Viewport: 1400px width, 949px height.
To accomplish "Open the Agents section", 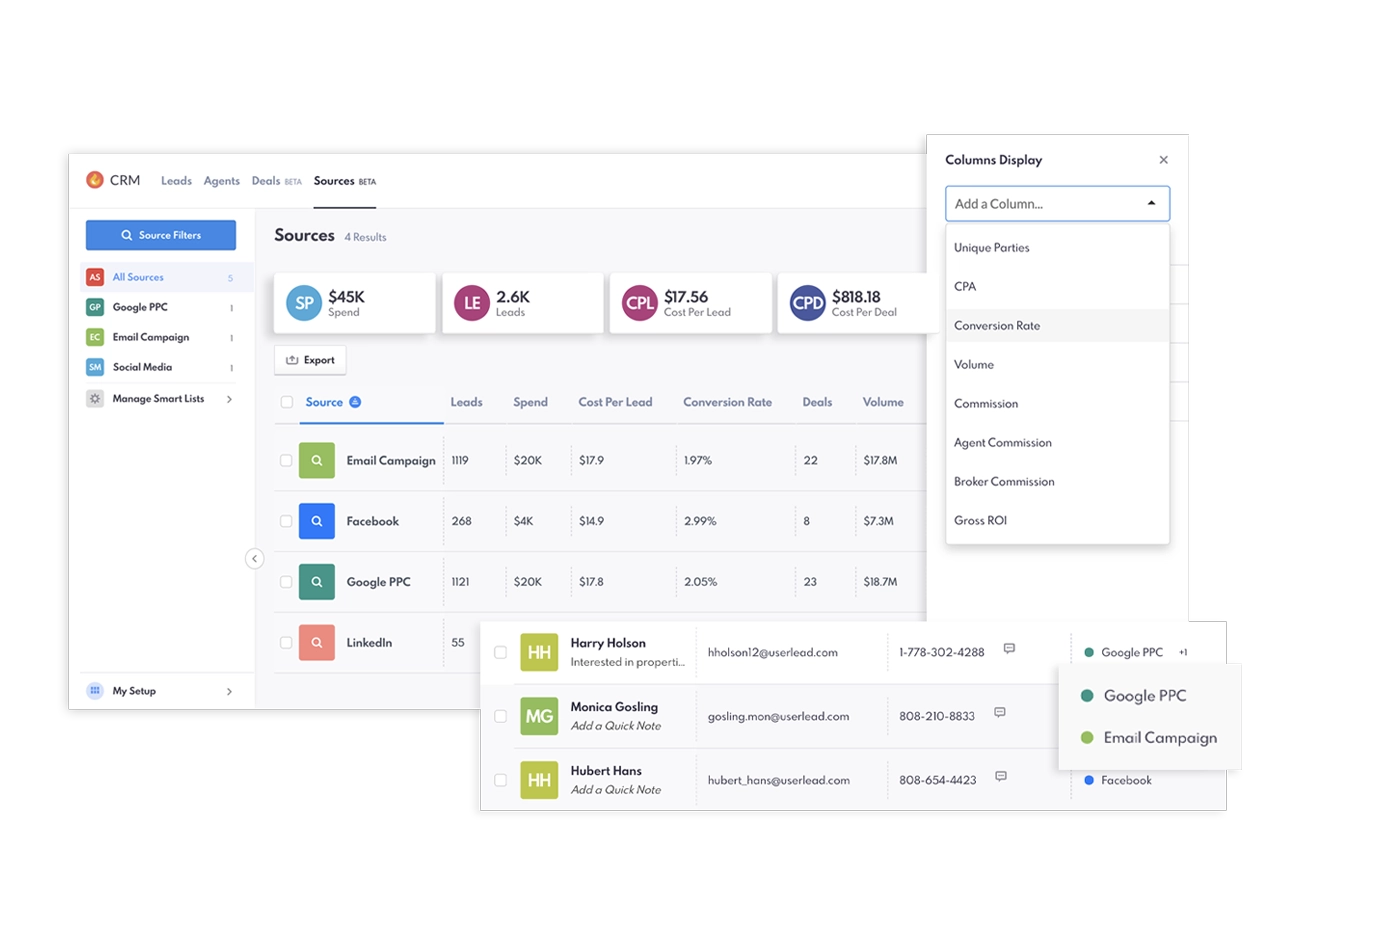I will (x=221, y=180).
